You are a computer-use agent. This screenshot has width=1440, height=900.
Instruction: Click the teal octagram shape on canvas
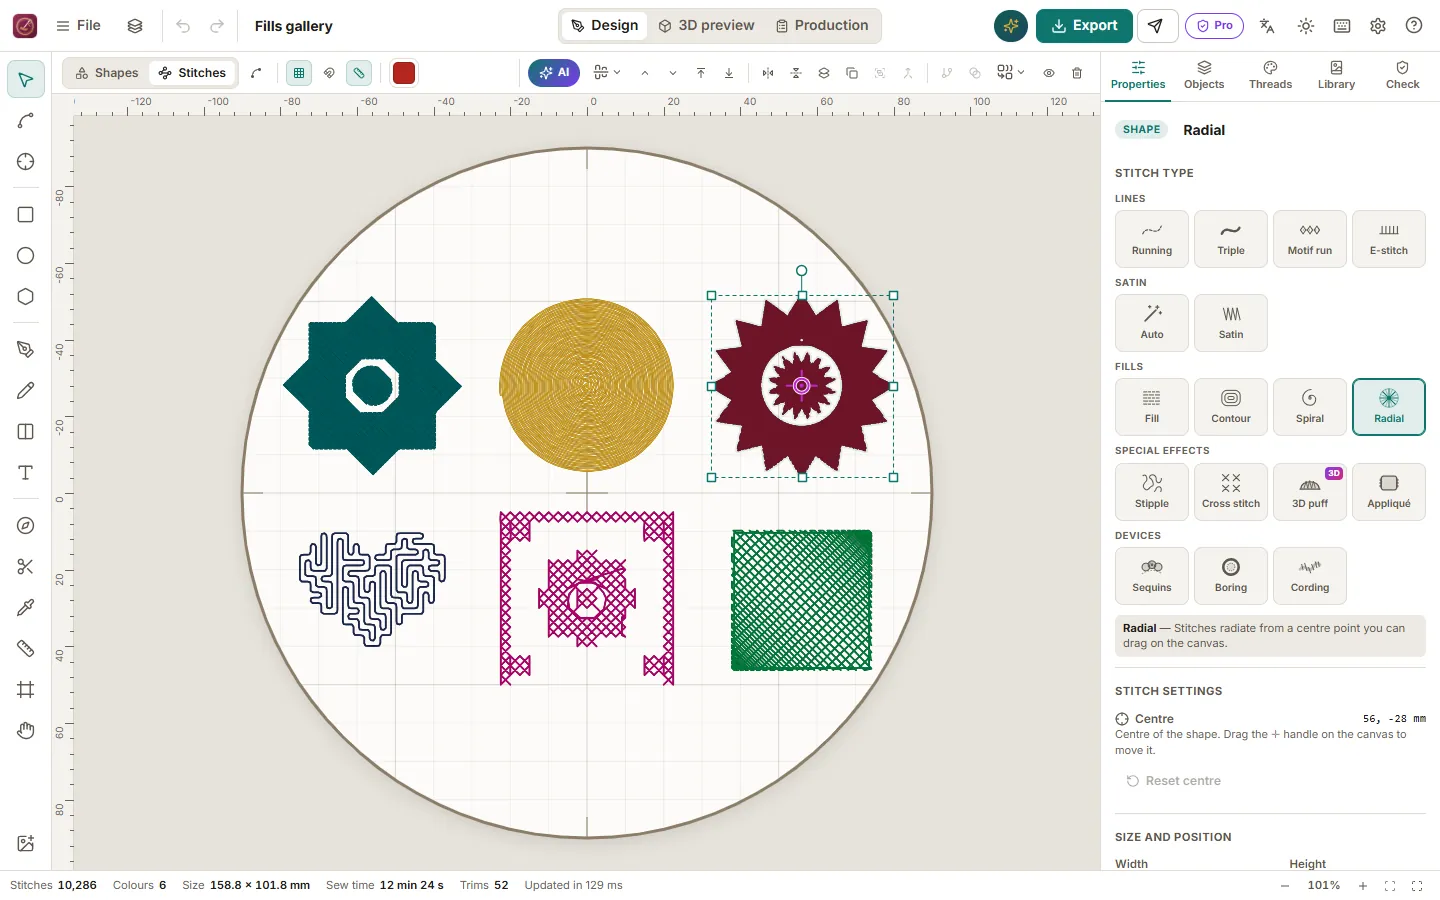(373, 386)
